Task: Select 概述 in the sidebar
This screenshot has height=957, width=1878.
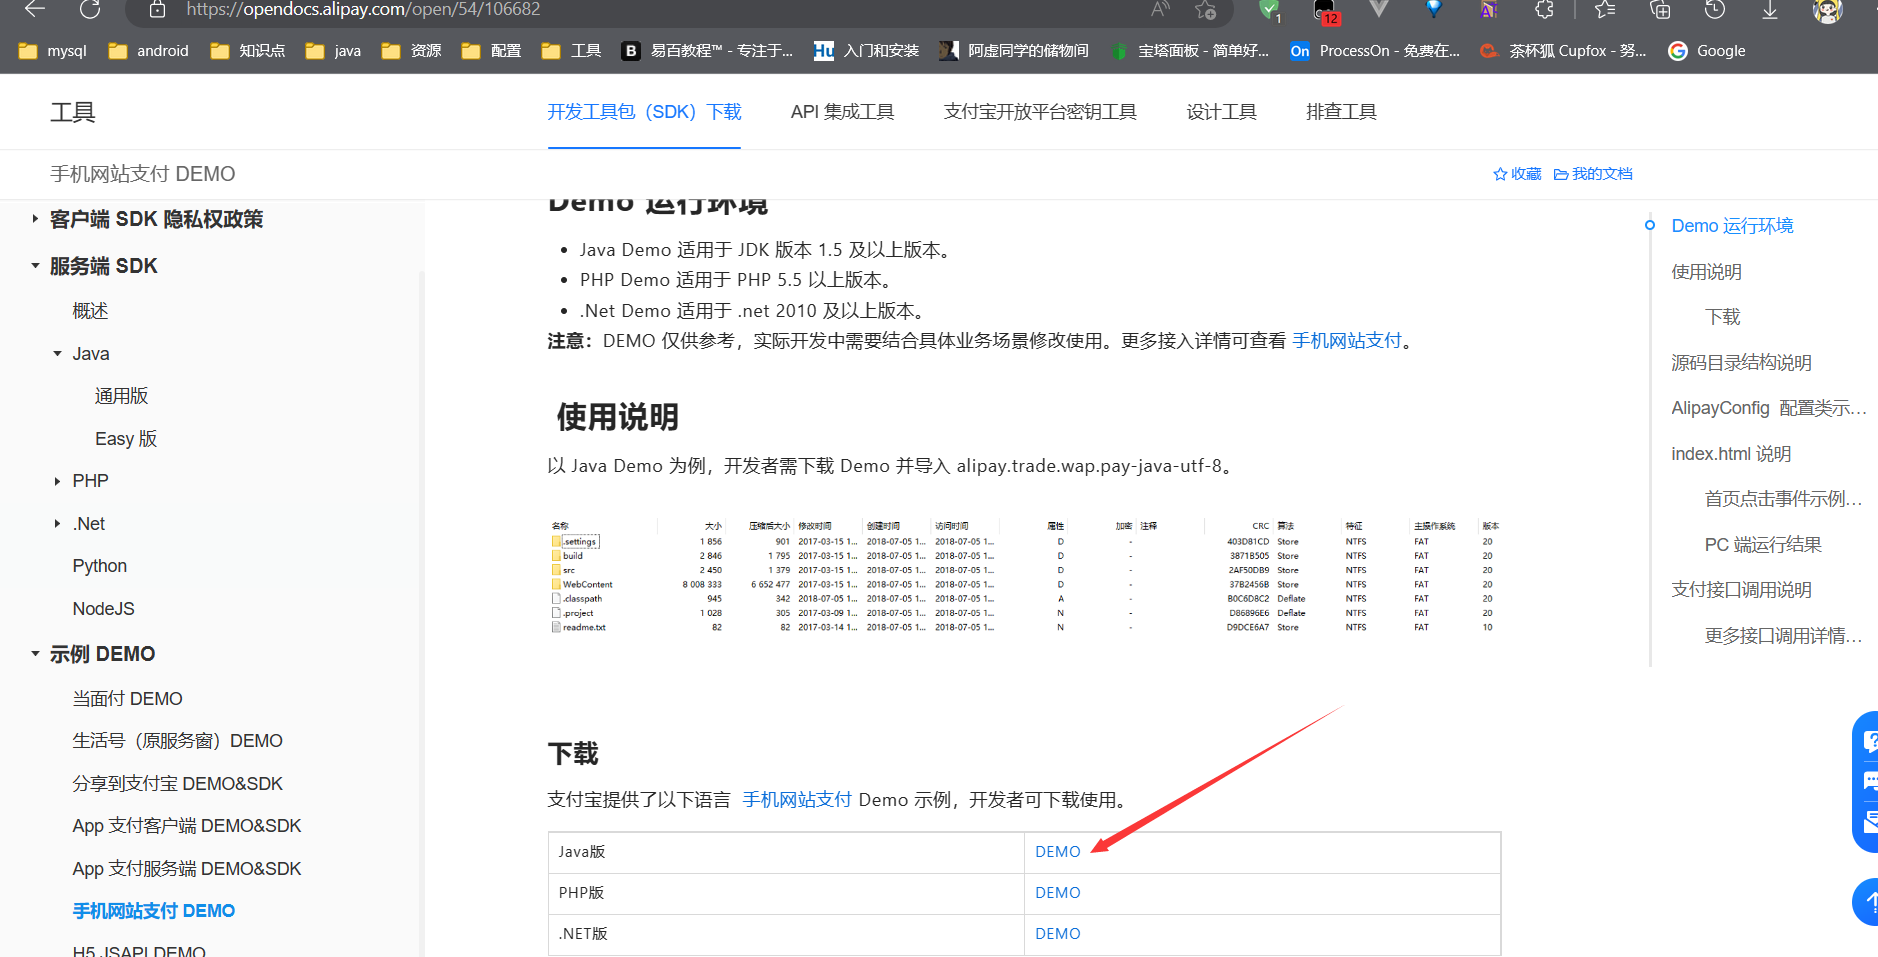Action: pyautogui.click(x=90, y=311)
